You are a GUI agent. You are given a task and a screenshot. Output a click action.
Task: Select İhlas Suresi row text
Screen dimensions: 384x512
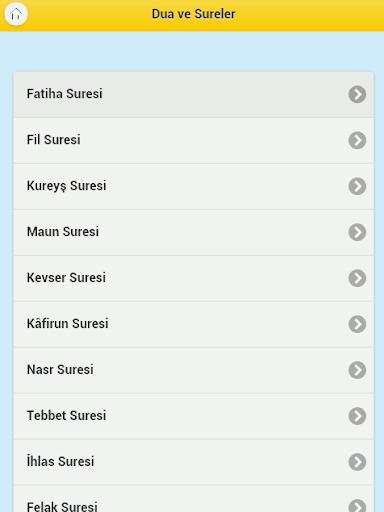pyautogui.click(x=60, y=461)
